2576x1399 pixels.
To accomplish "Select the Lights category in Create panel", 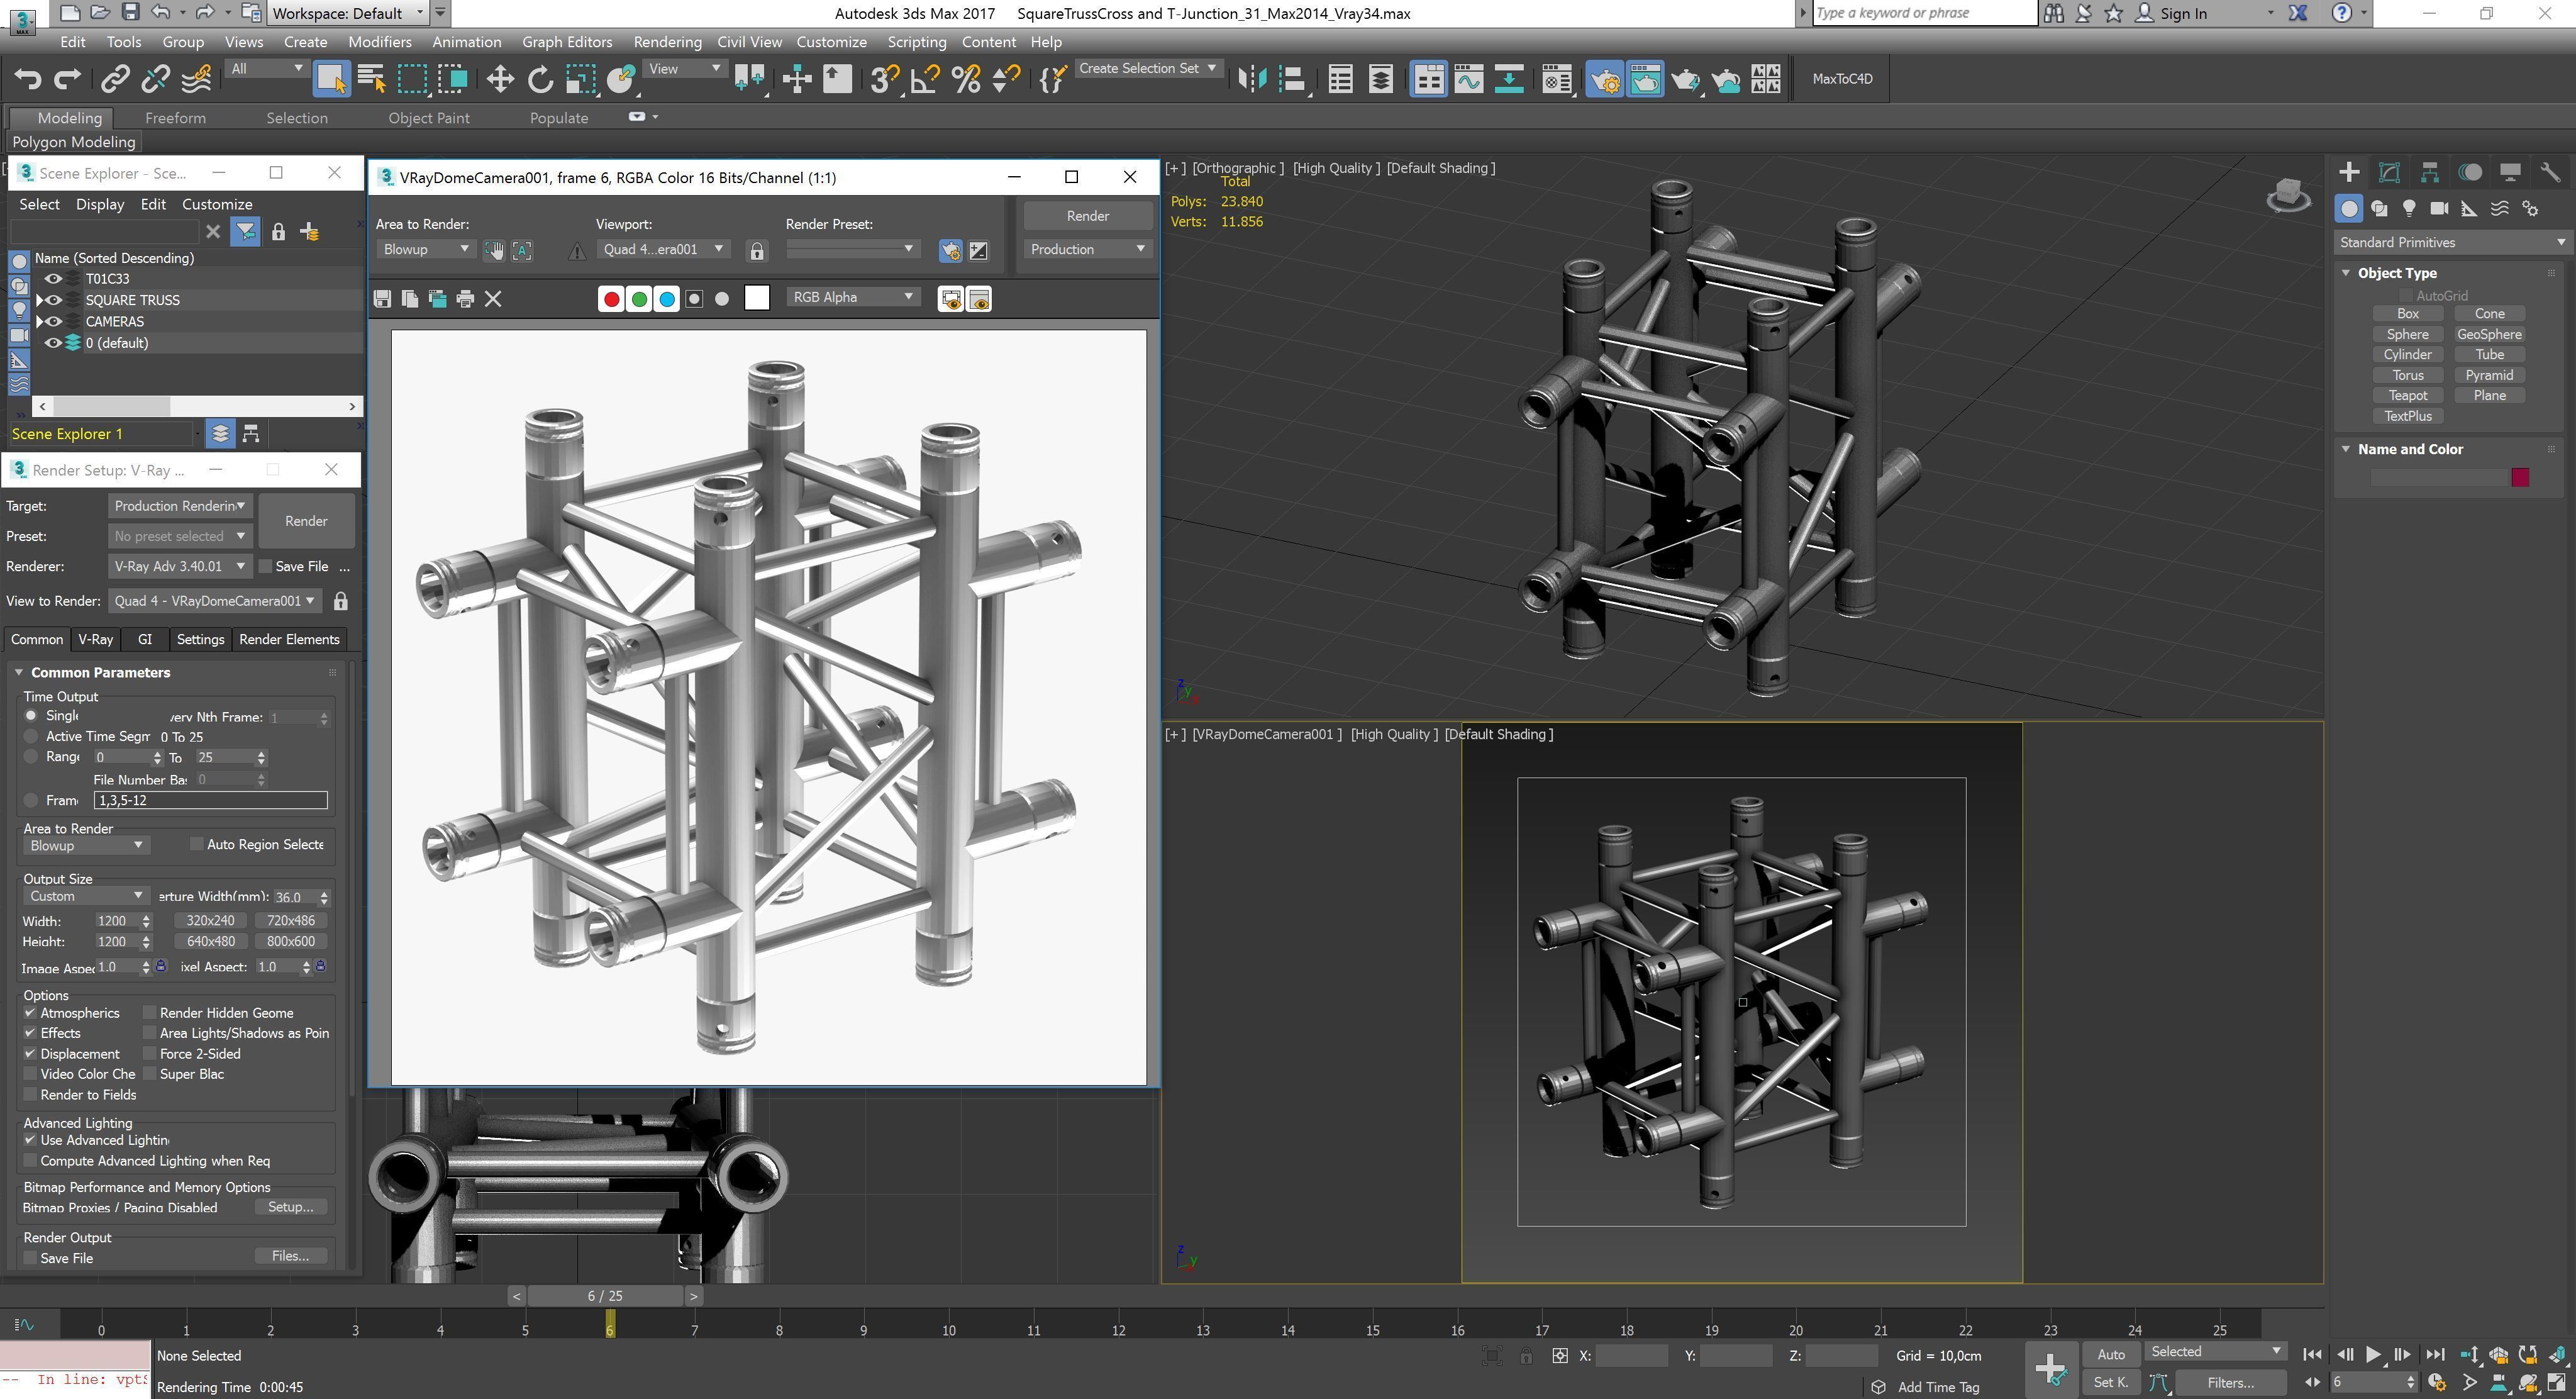I will pyautogui.click(x=2409, y=208).
